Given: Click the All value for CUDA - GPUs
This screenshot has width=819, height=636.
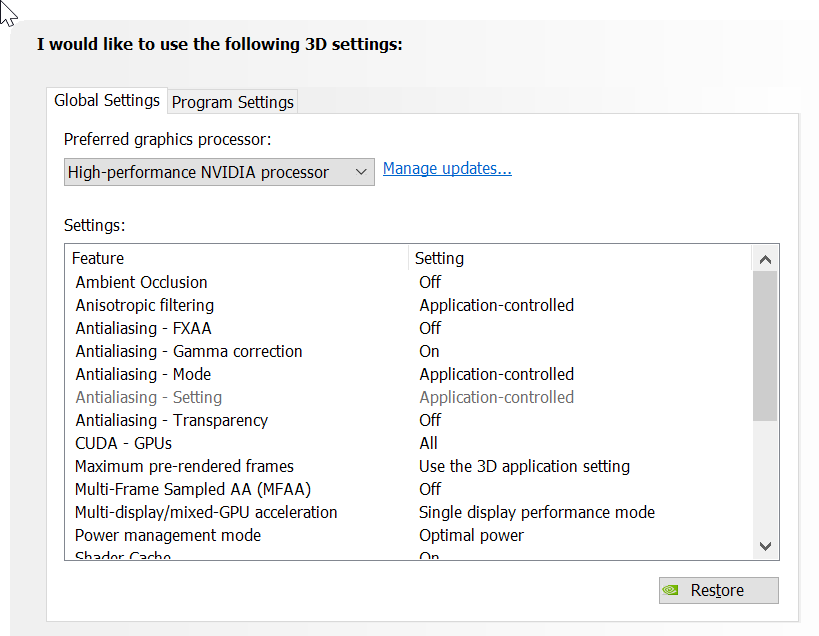Looking at the screenshot, I should tap(428, 443).
